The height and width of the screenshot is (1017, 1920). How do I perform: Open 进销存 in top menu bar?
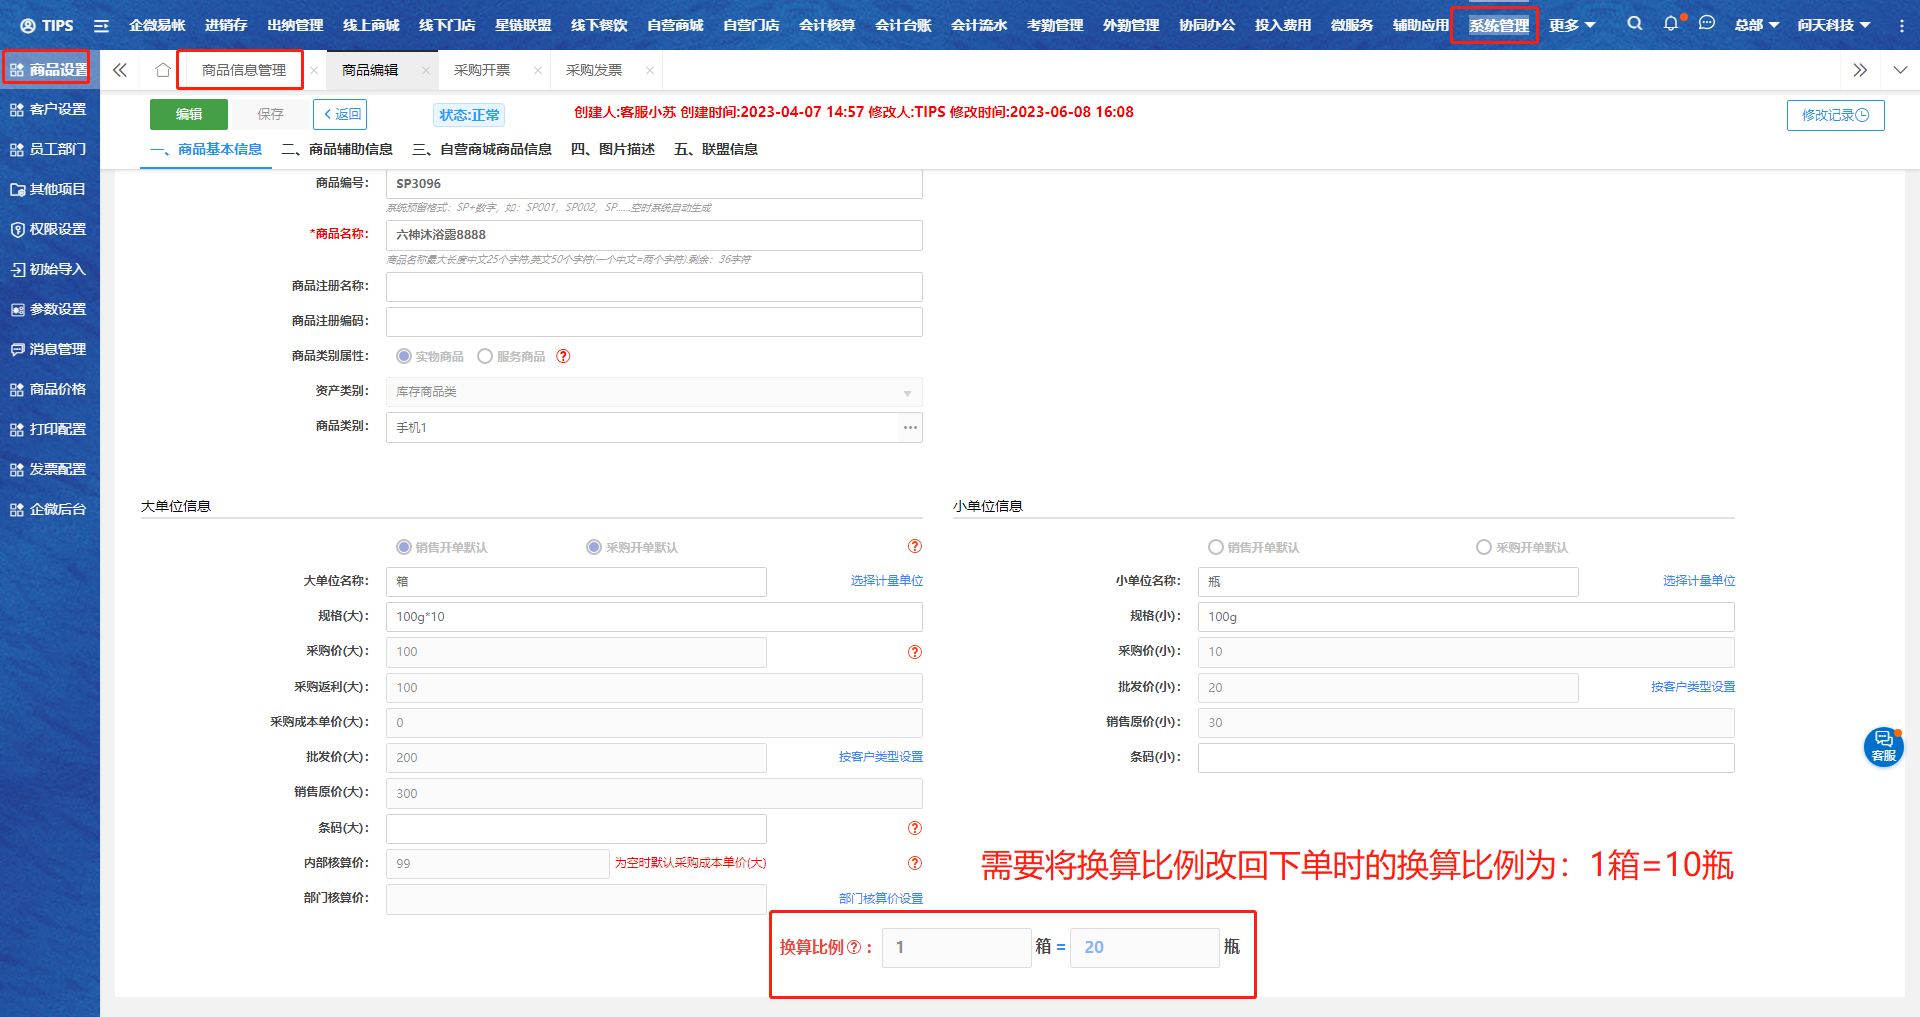coord(226,25)
